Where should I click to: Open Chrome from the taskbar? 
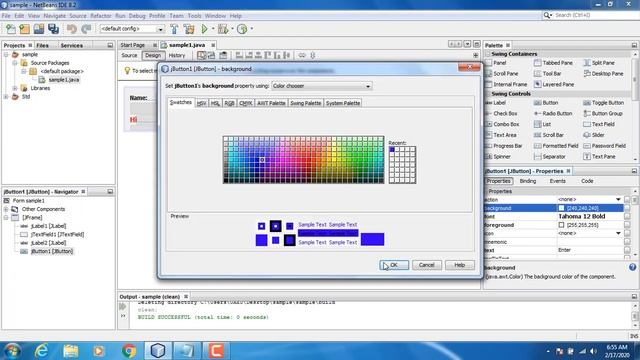(129, 351)
